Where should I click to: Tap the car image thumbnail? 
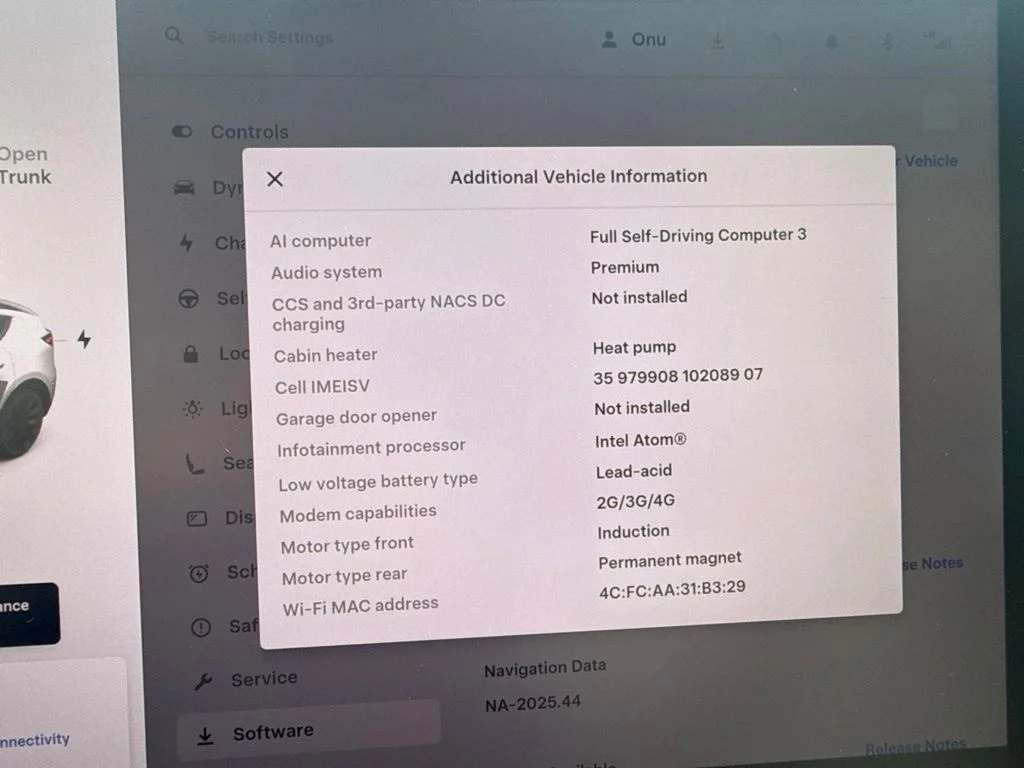coord(26,379)
